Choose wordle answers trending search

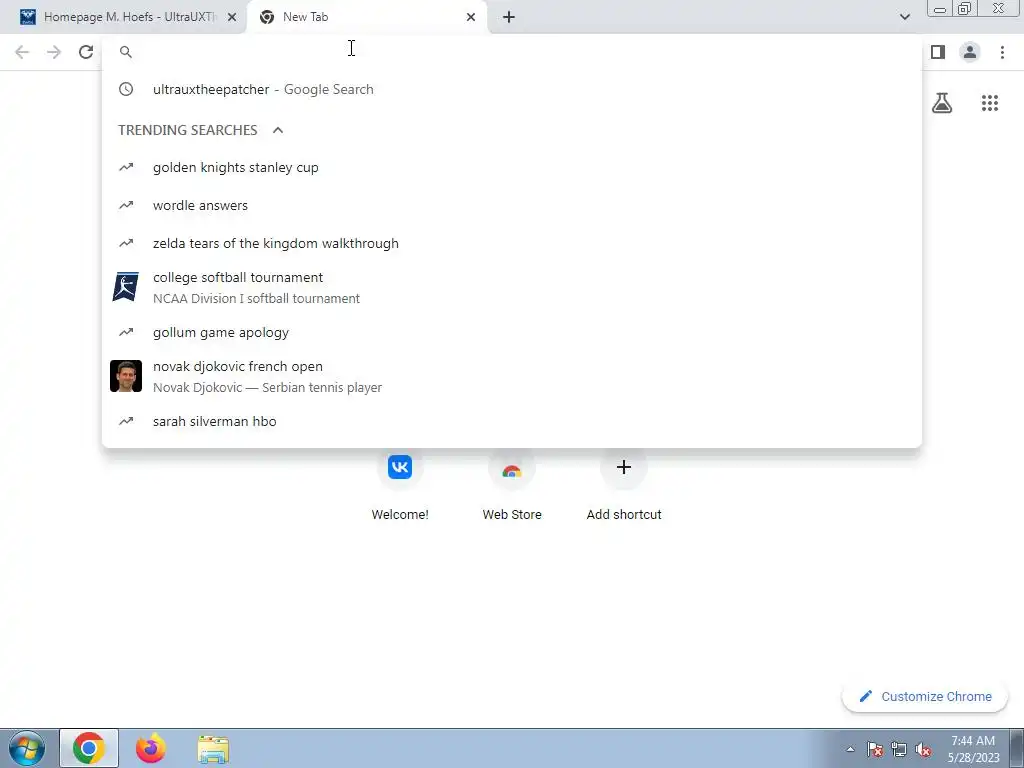[x=511, y=206]
